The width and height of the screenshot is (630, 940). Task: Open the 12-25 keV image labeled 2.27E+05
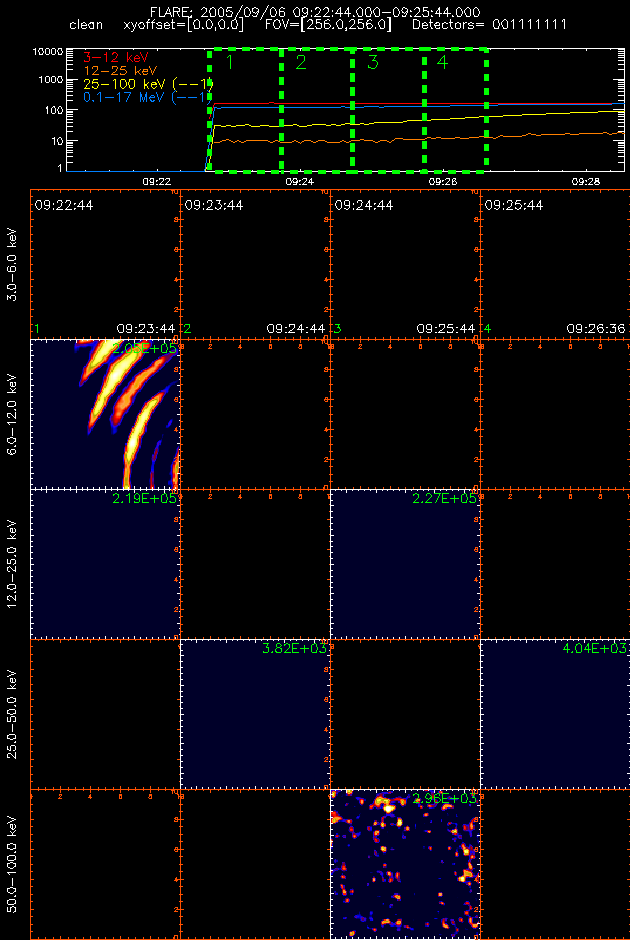pos(405,564)
